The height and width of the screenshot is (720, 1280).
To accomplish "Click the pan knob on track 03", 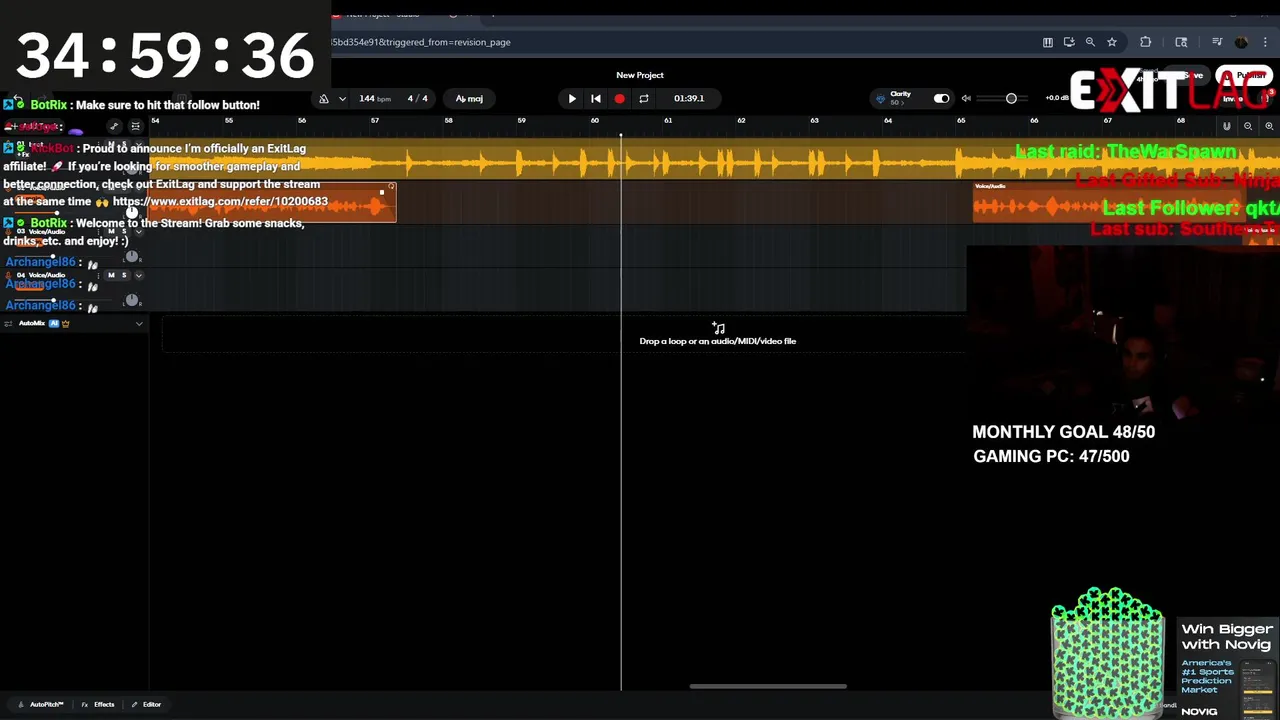I will (x=131, y=257).
